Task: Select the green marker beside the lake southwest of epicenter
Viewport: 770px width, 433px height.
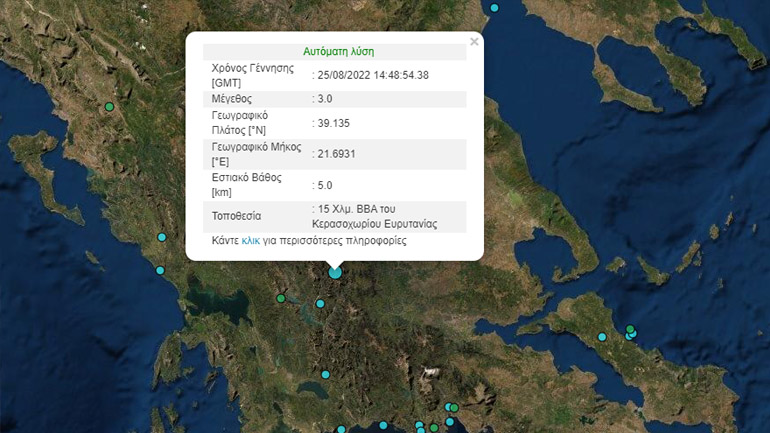Action: tap(281, 298)
